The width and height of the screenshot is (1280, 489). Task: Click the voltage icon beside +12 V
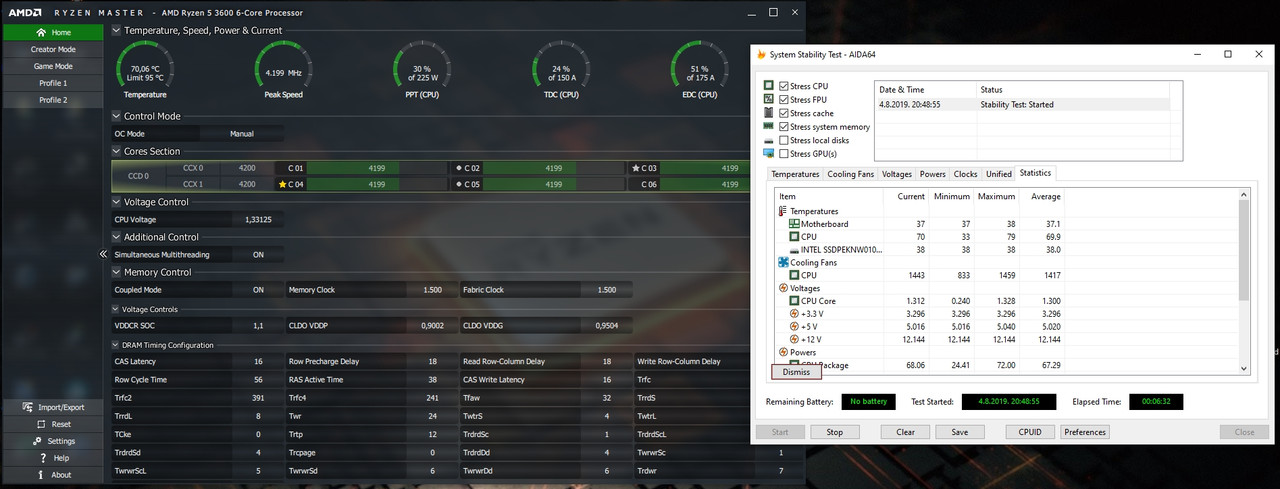coord(794,339)
